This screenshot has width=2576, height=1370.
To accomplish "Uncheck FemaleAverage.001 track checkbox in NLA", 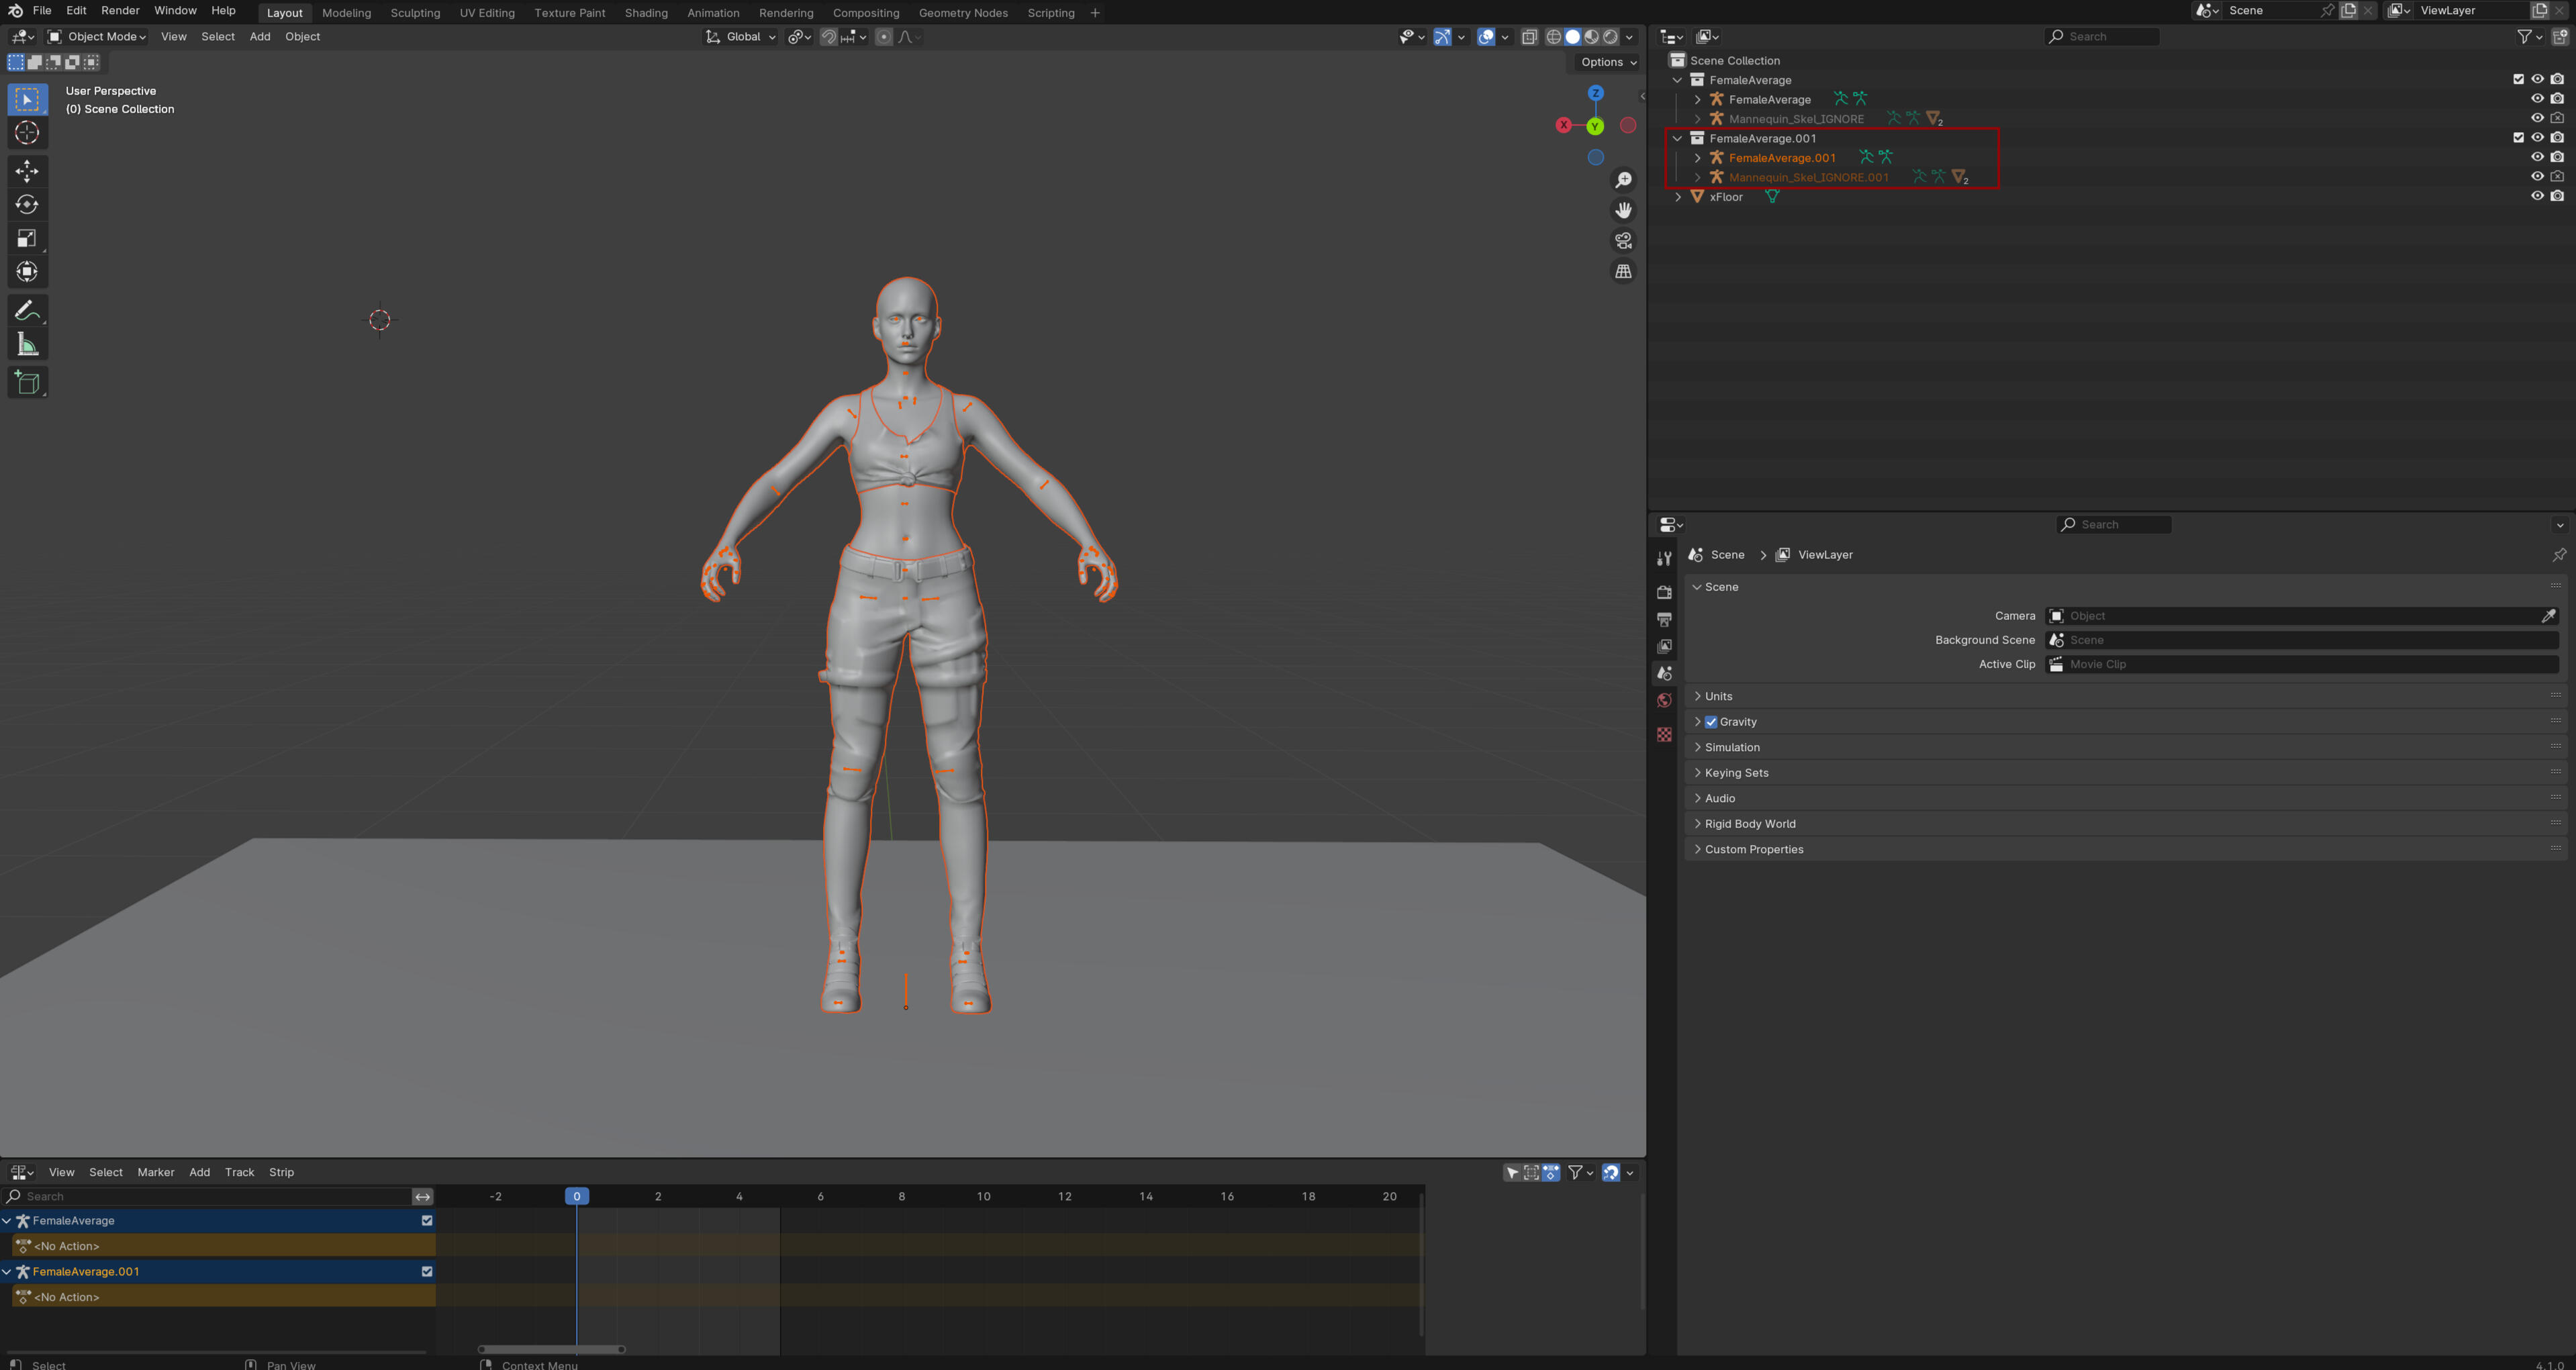I will coord(427,1272).
